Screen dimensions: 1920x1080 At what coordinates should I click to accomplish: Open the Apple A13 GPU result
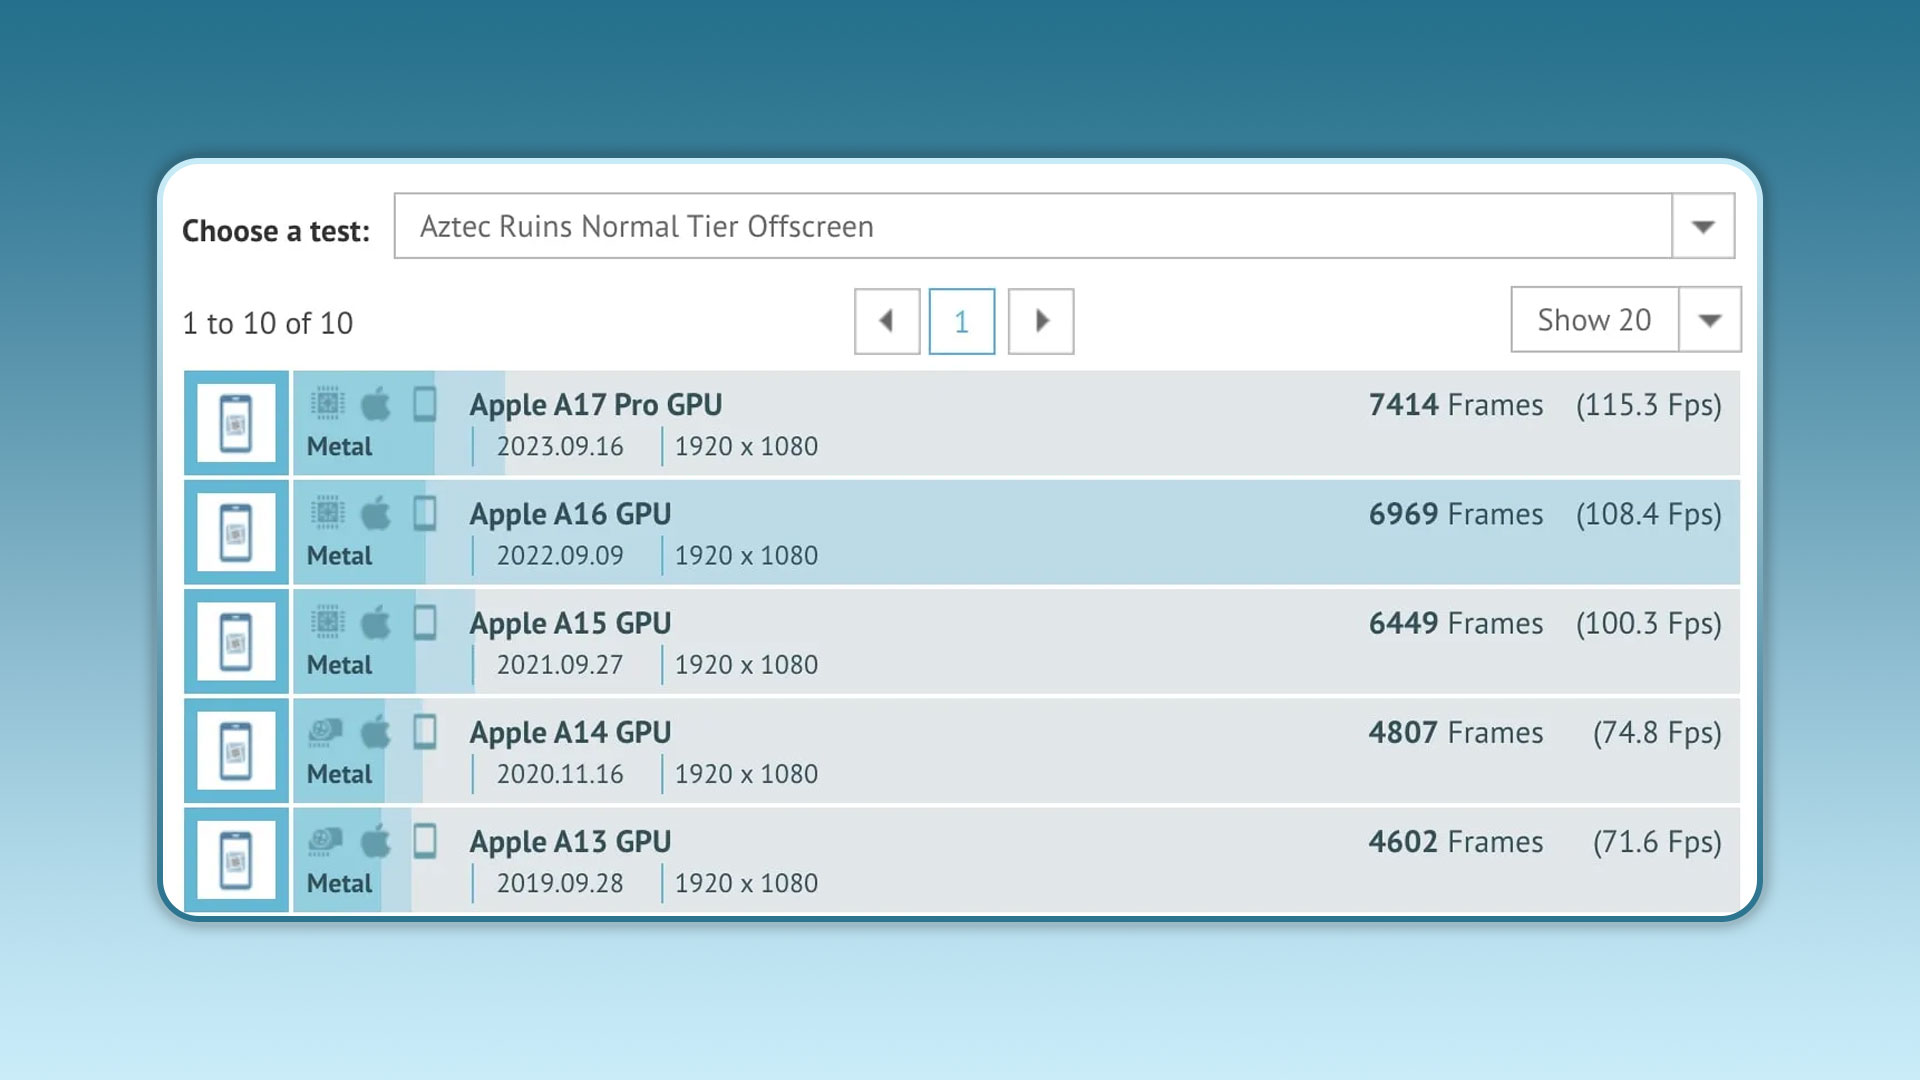(x=571, y=842)
